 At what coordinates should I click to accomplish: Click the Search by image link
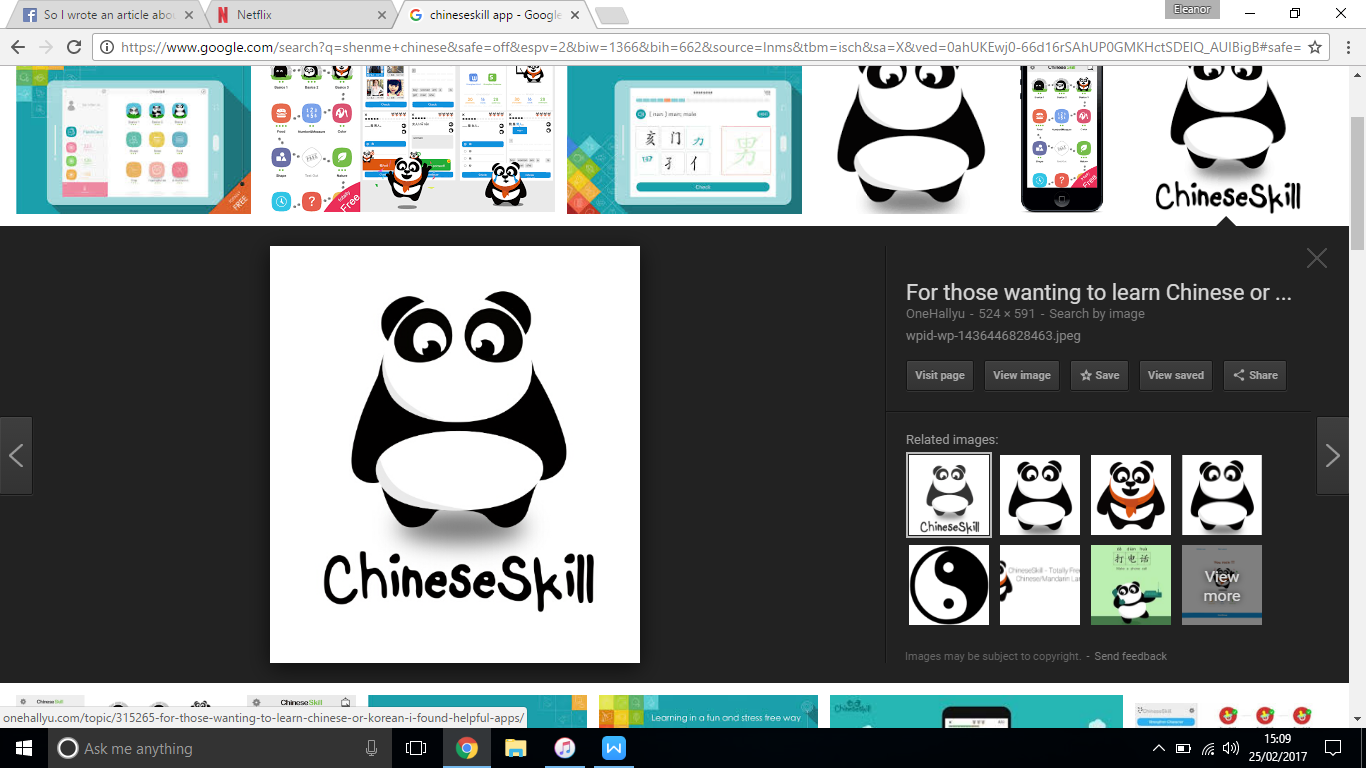click(x=1097, y=314)
